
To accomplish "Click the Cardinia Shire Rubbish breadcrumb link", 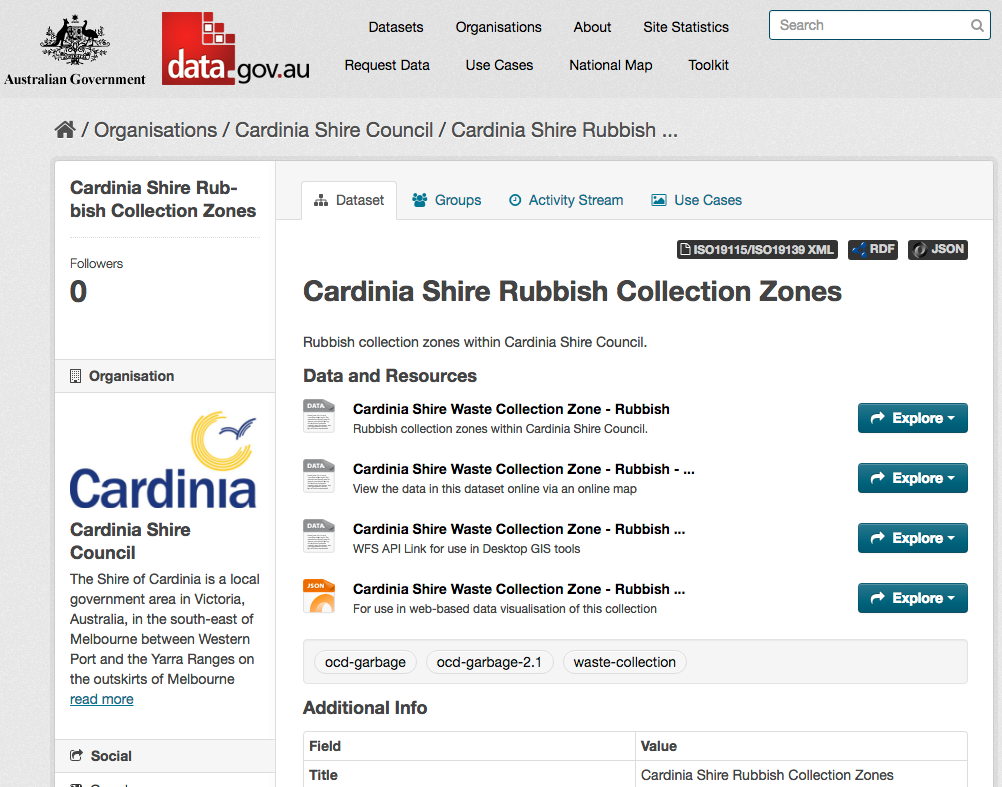I will [564, 130].
